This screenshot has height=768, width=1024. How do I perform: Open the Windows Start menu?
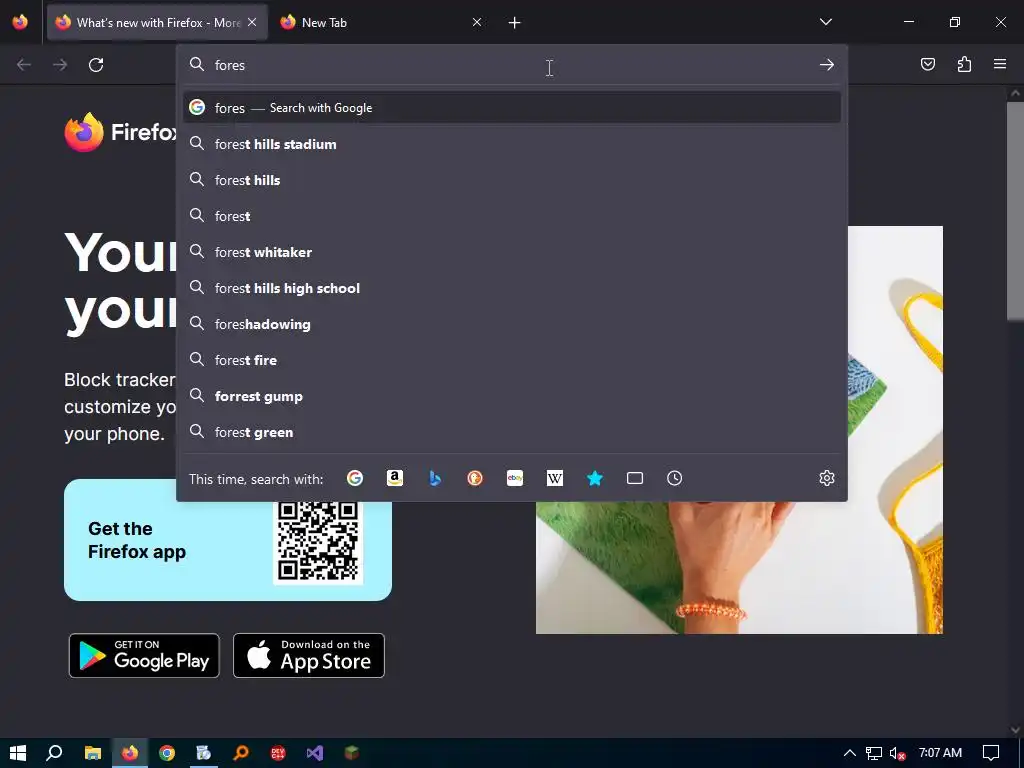(18, 753)
